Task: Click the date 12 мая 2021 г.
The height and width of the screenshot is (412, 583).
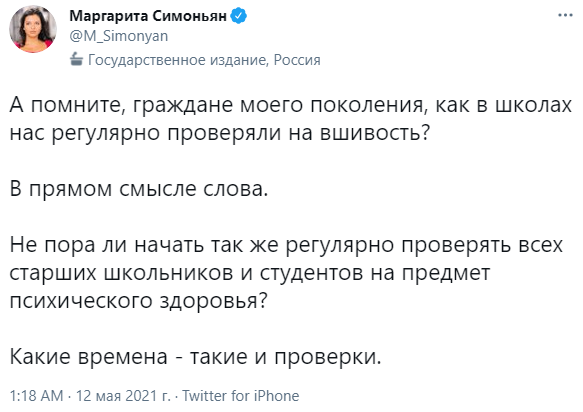Action: [123, 396]
